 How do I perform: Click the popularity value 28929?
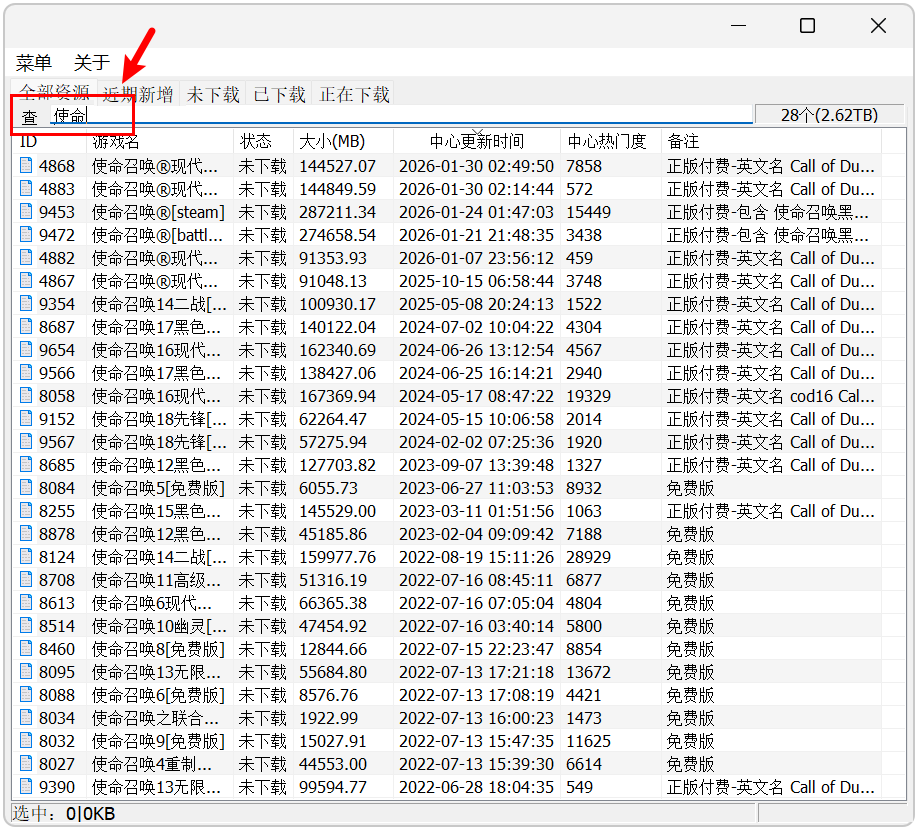tap(588, 557)
